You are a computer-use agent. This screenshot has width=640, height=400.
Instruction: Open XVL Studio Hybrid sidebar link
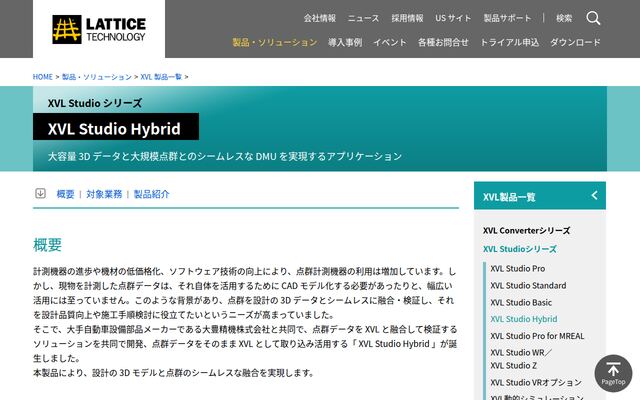click(x=524, y=319)
